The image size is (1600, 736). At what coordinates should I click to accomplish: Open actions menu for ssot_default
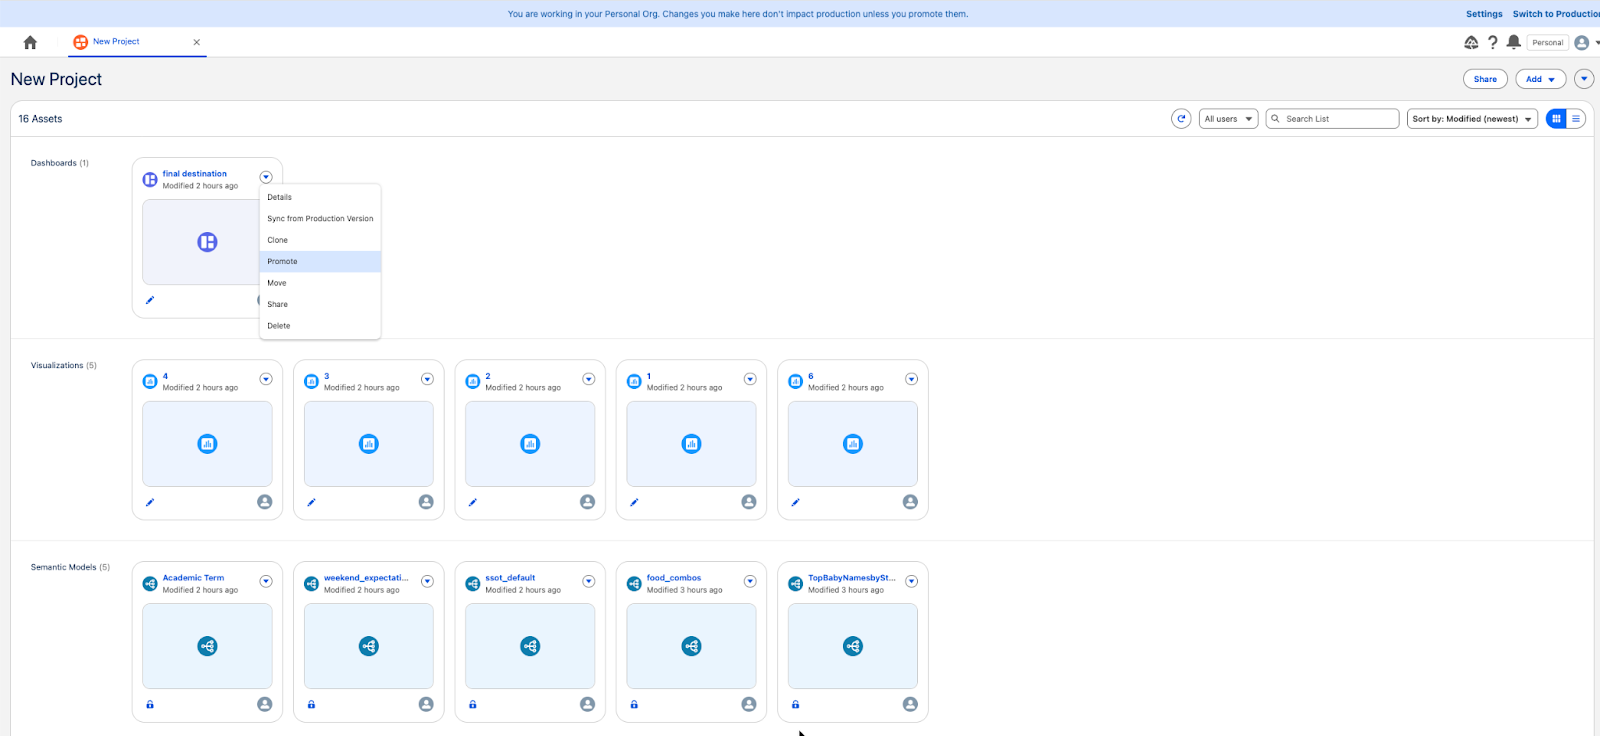point(589,581)
